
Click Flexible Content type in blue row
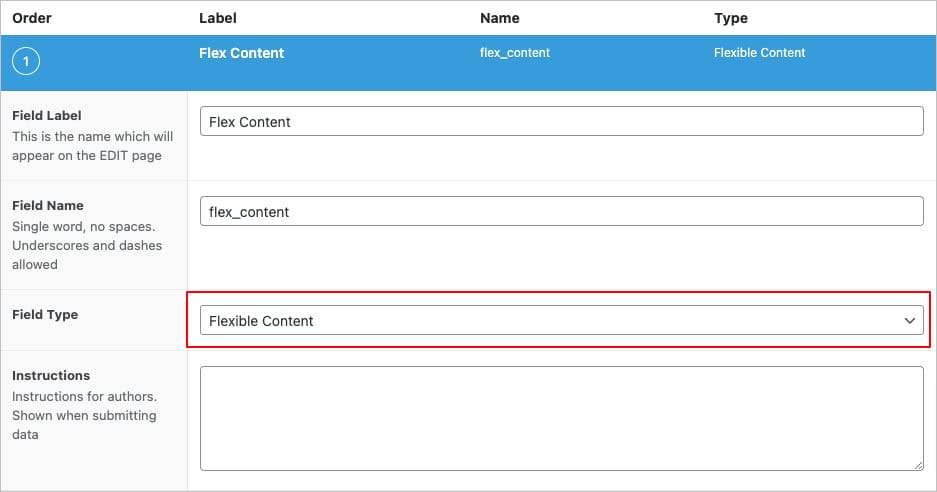click(x=759, y=53)
